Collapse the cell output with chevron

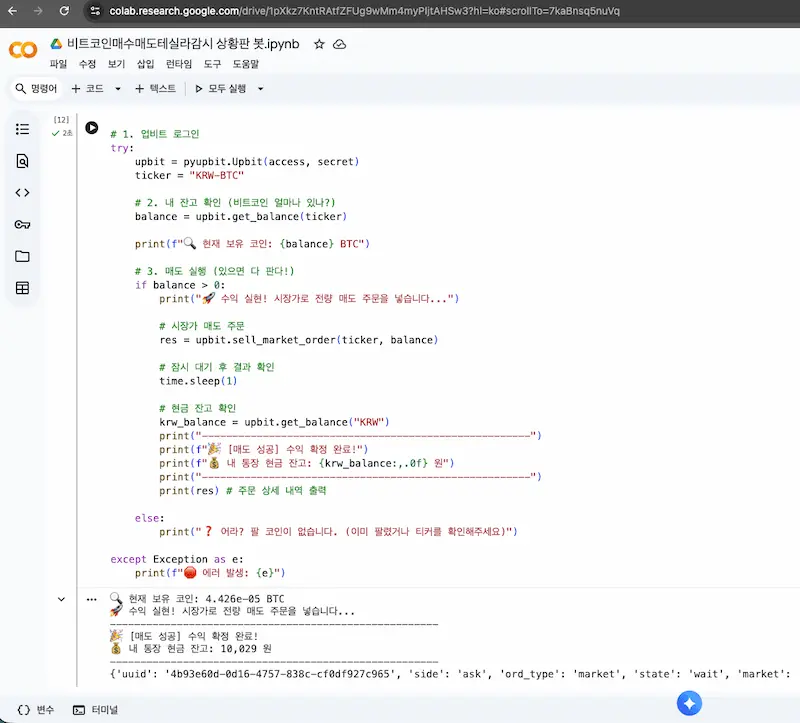61,599
